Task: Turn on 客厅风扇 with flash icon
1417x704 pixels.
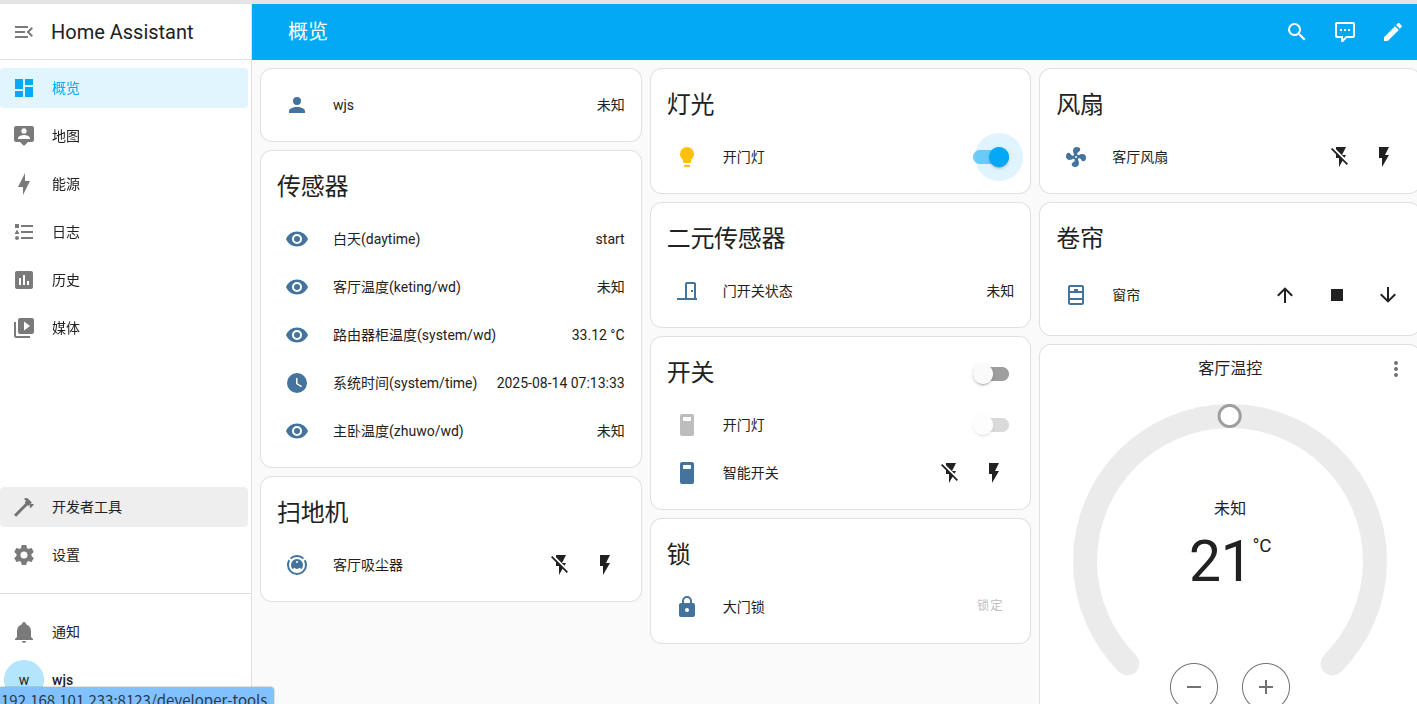Action: [x=1384, y=157]
